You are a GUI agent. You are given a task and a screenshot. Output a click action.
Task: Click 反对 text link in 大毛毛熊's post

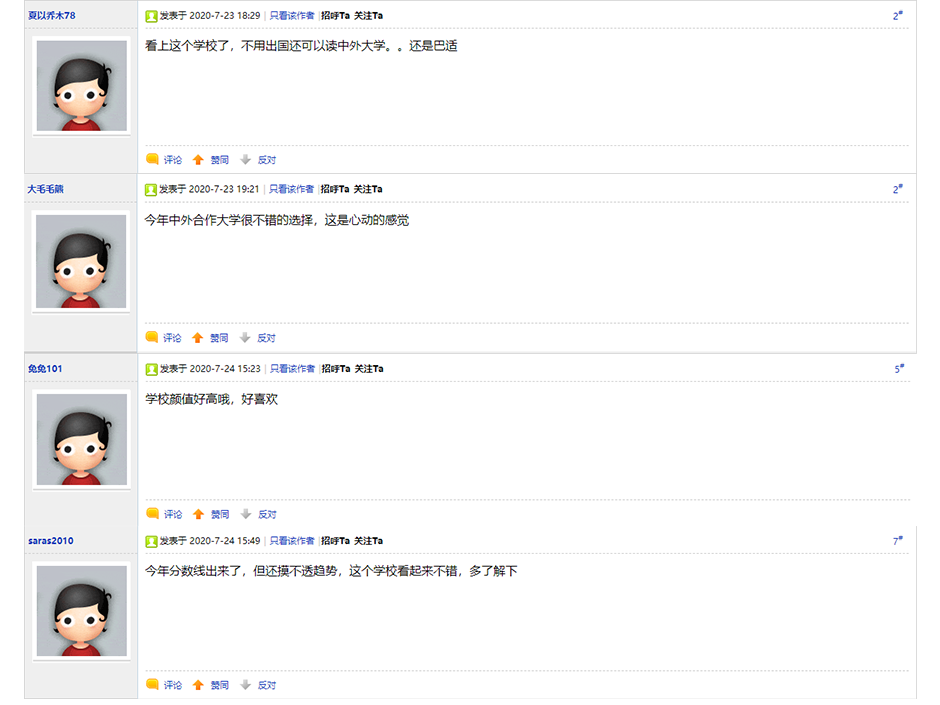[266, 338]
